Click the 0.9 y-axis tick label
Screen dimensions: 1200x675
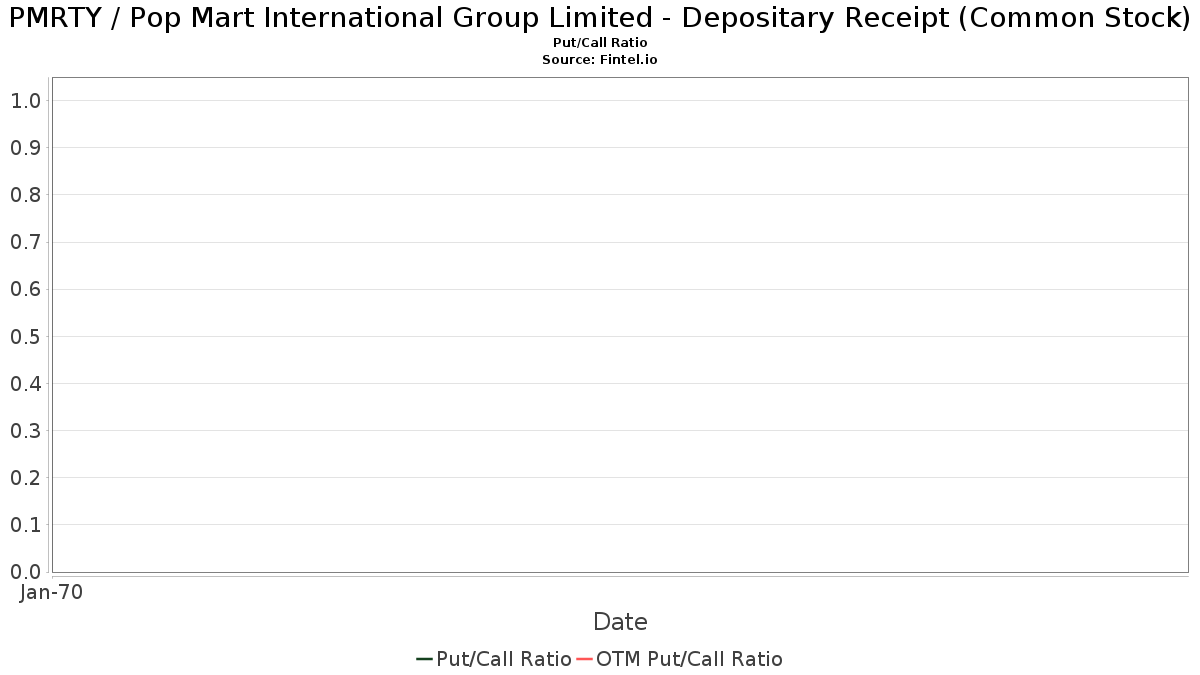pos(25,148)
